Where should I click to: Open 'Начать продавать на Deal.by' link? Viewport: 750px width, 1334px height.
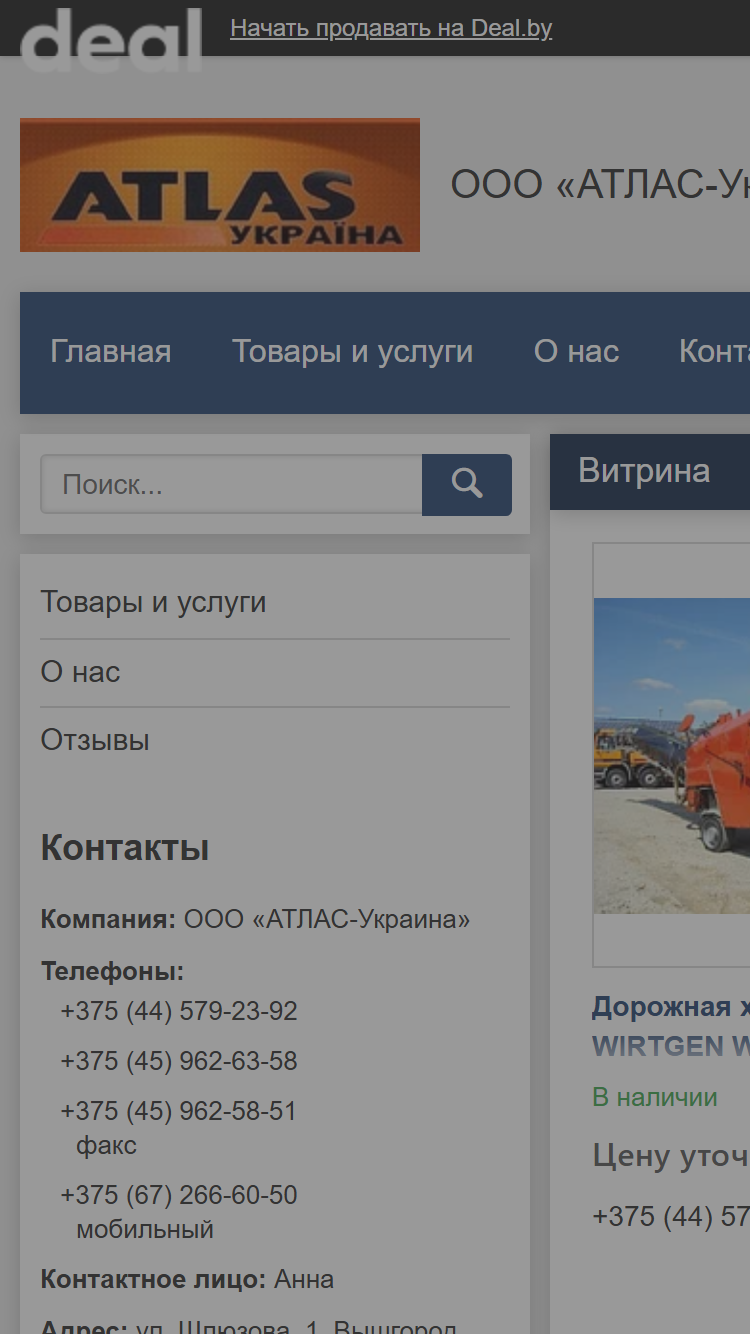391,28
